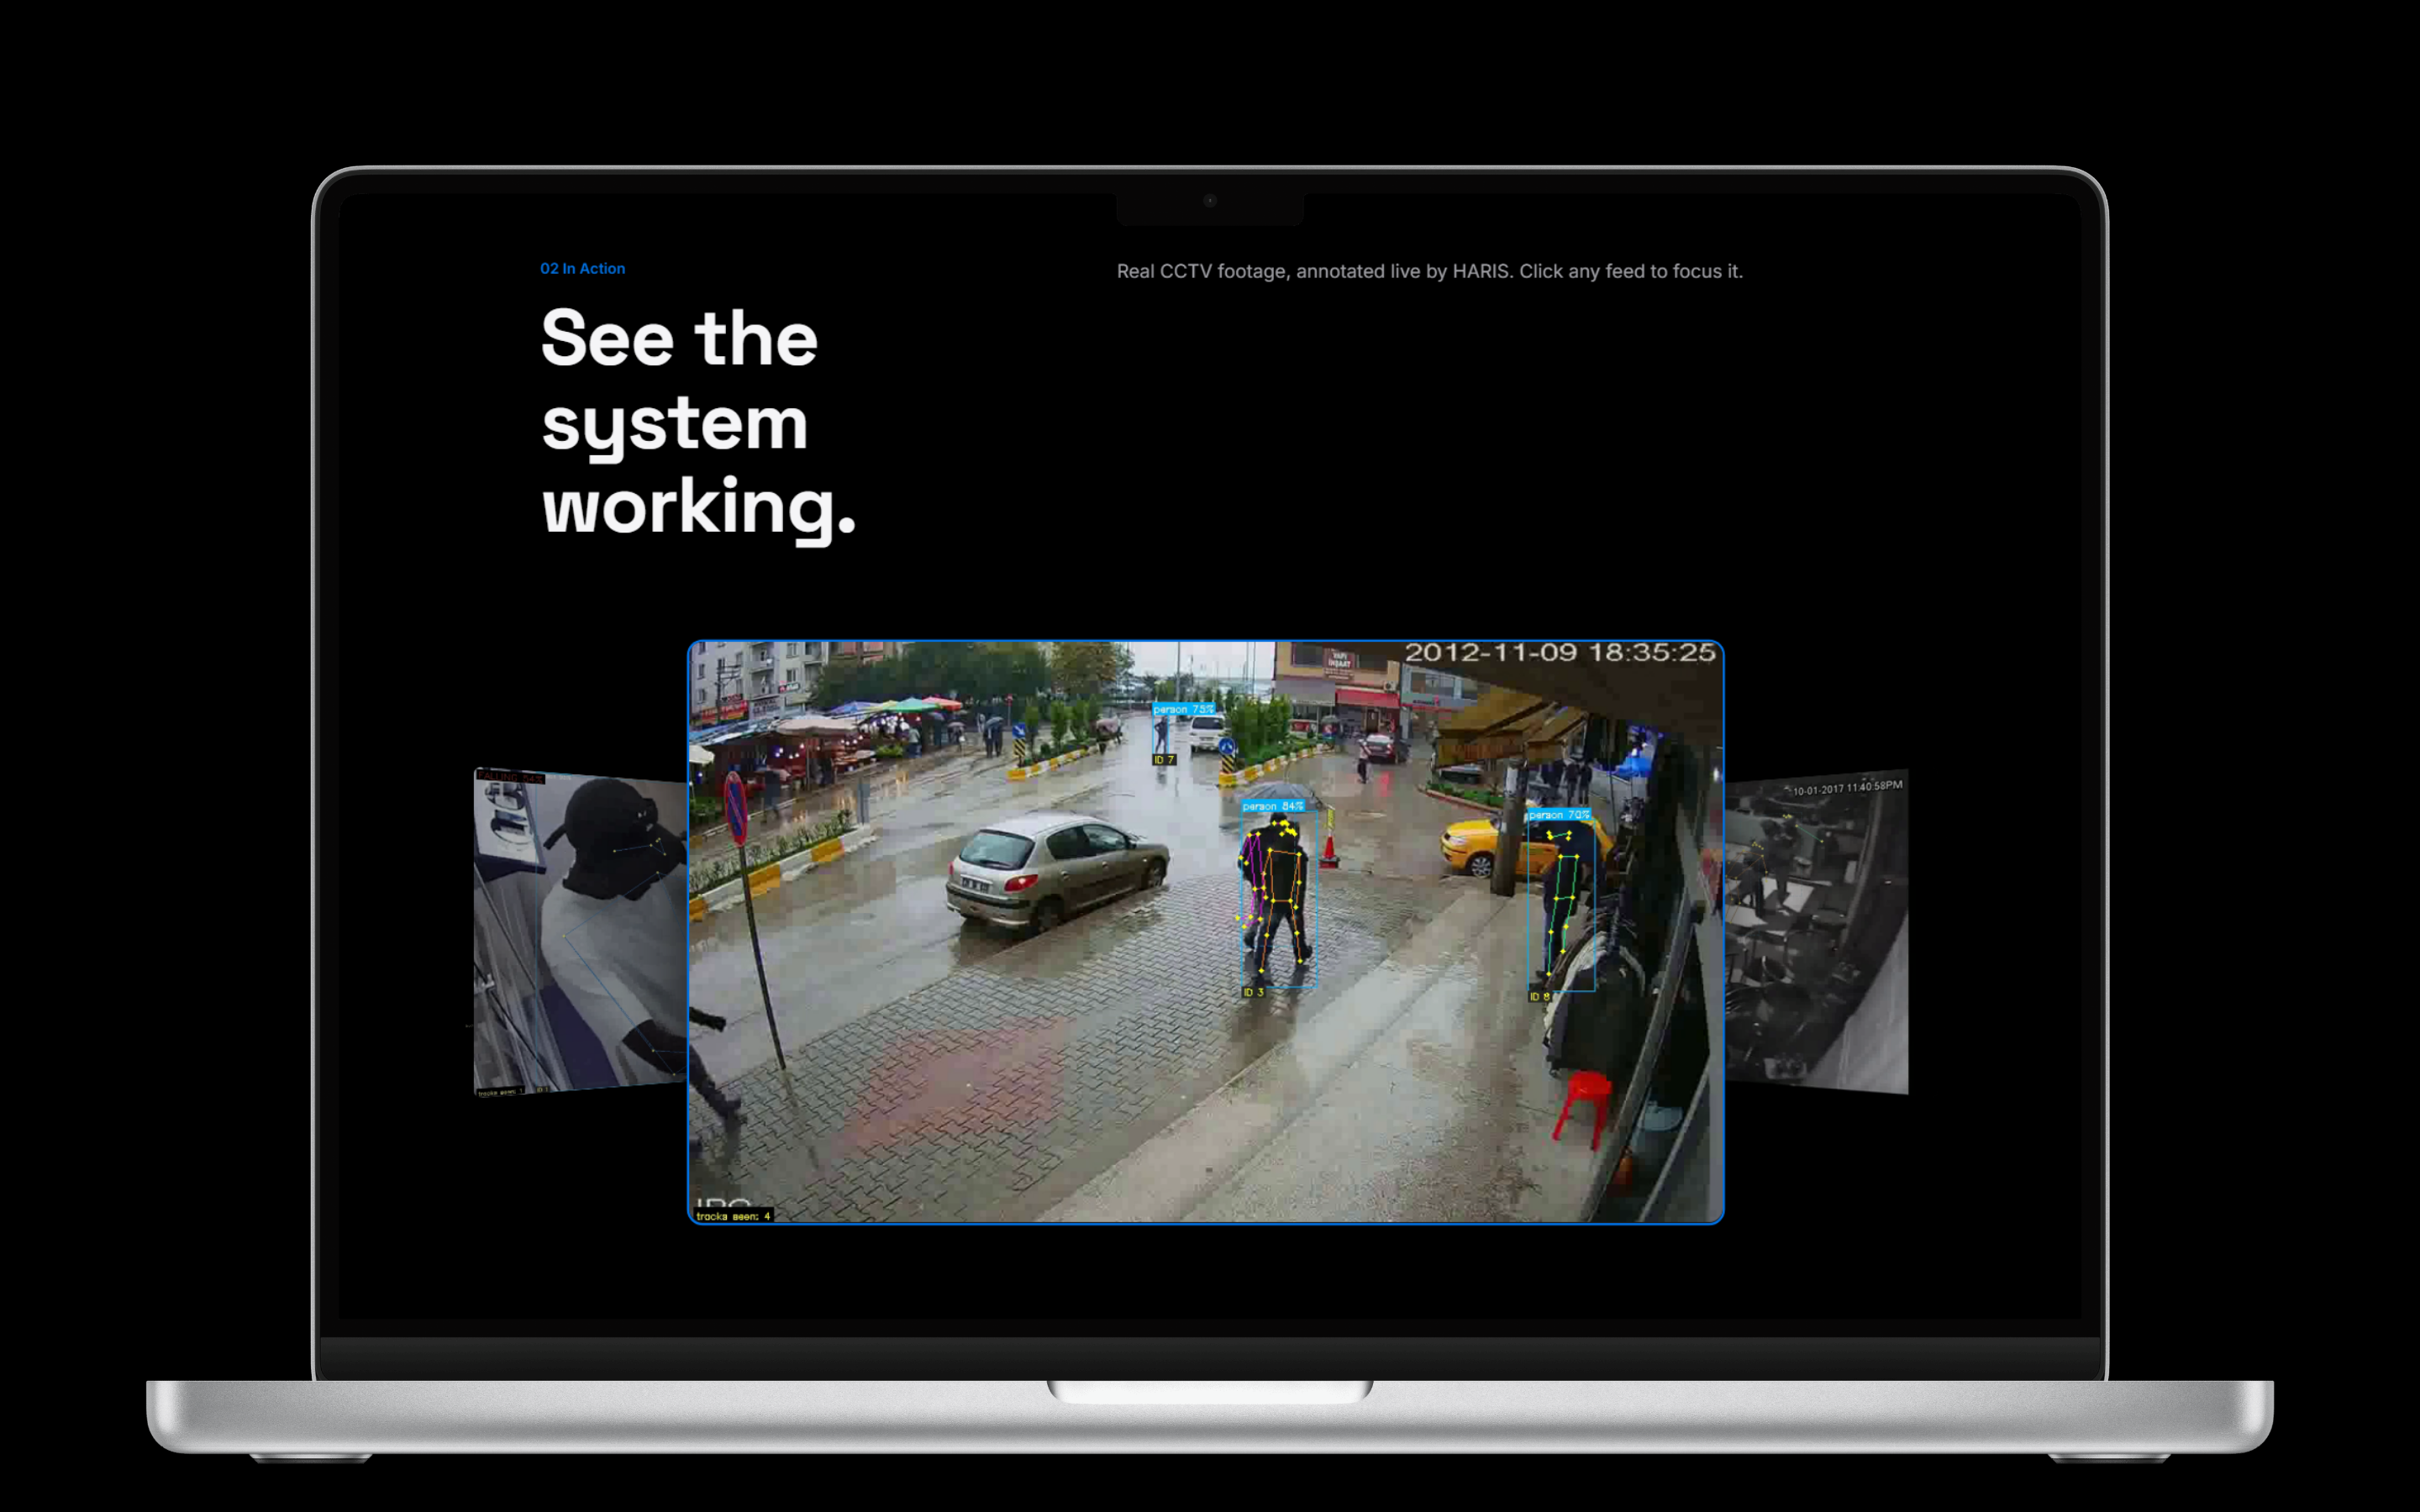Viewport: 2420px width, 1512px height.
Task: Click the 'tracks seen: 4' overlay text
Action: click(x=733, y=1216)
